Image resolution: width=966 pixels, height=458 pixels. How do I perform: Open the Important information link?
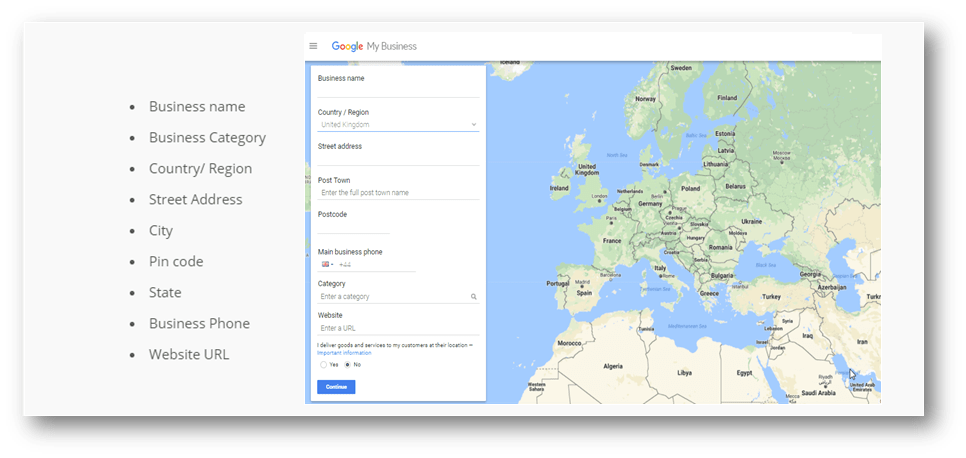tap(344, 353)
